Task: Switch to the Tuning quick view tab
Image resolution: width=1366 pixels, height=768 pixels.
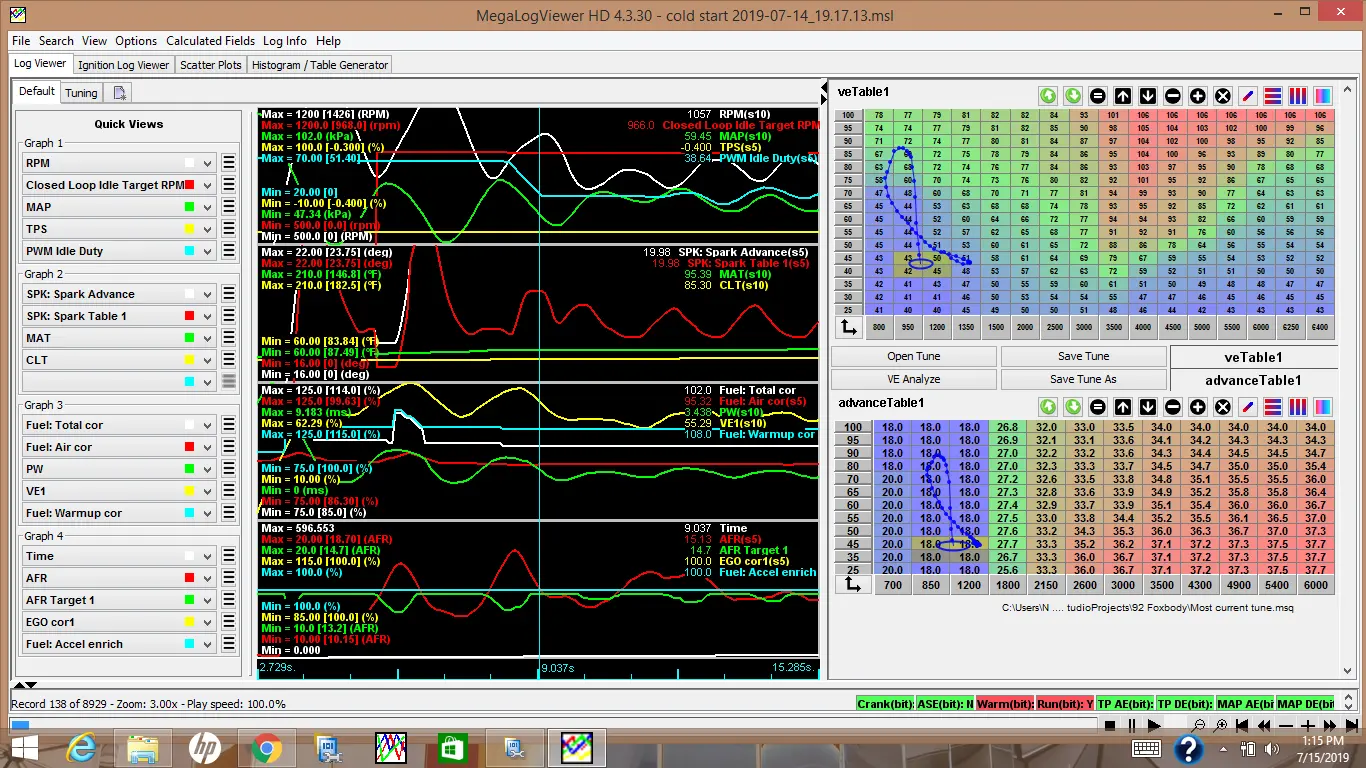Action: (81, 93)
